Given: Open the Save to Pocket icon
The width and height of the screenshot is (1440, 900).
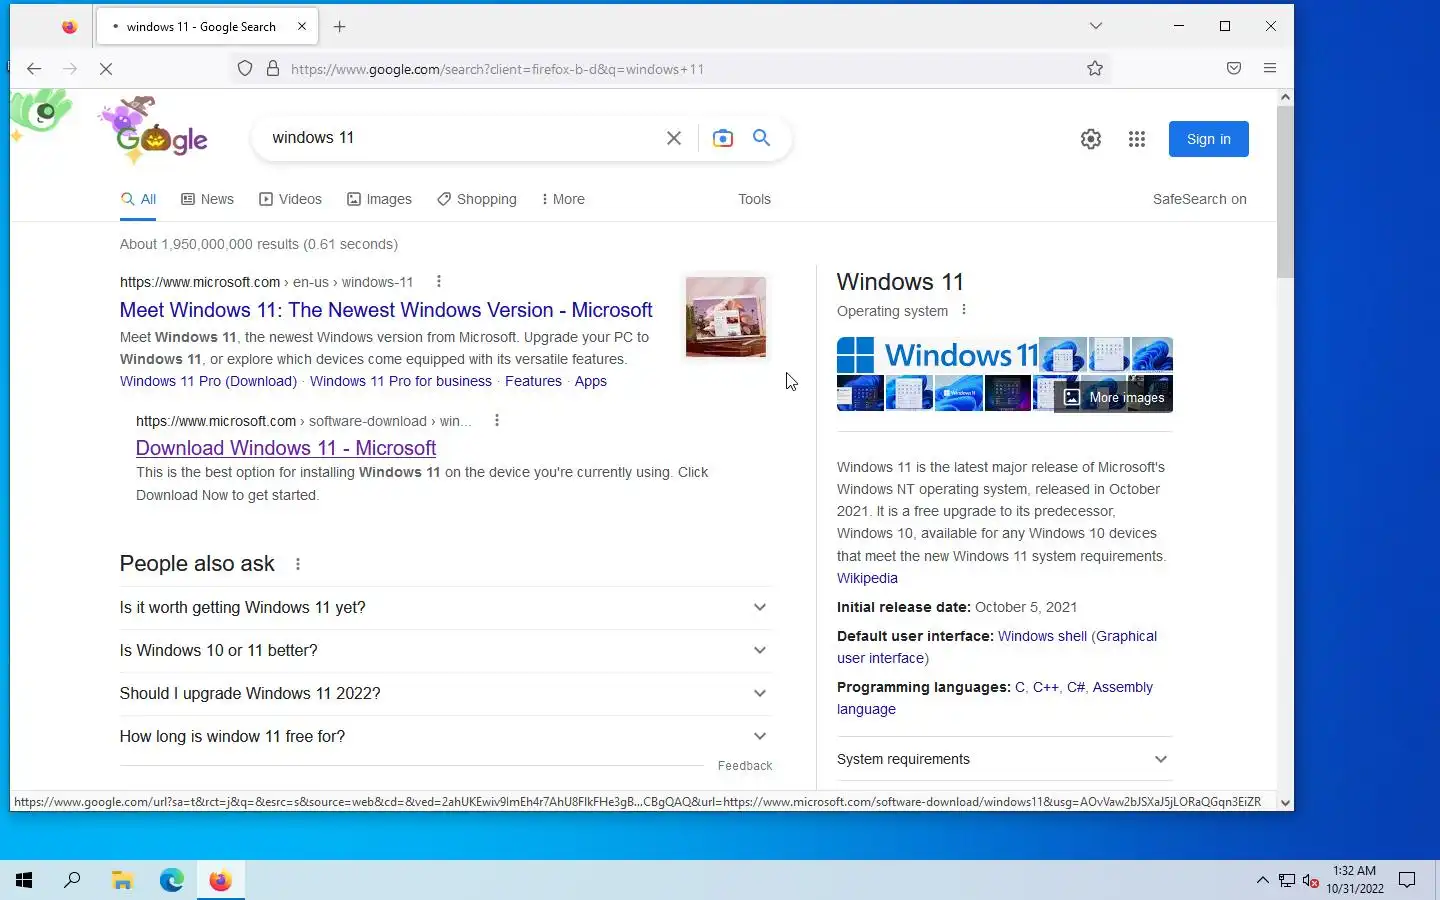Looking at the screenshot, I should coord(1234,69).
